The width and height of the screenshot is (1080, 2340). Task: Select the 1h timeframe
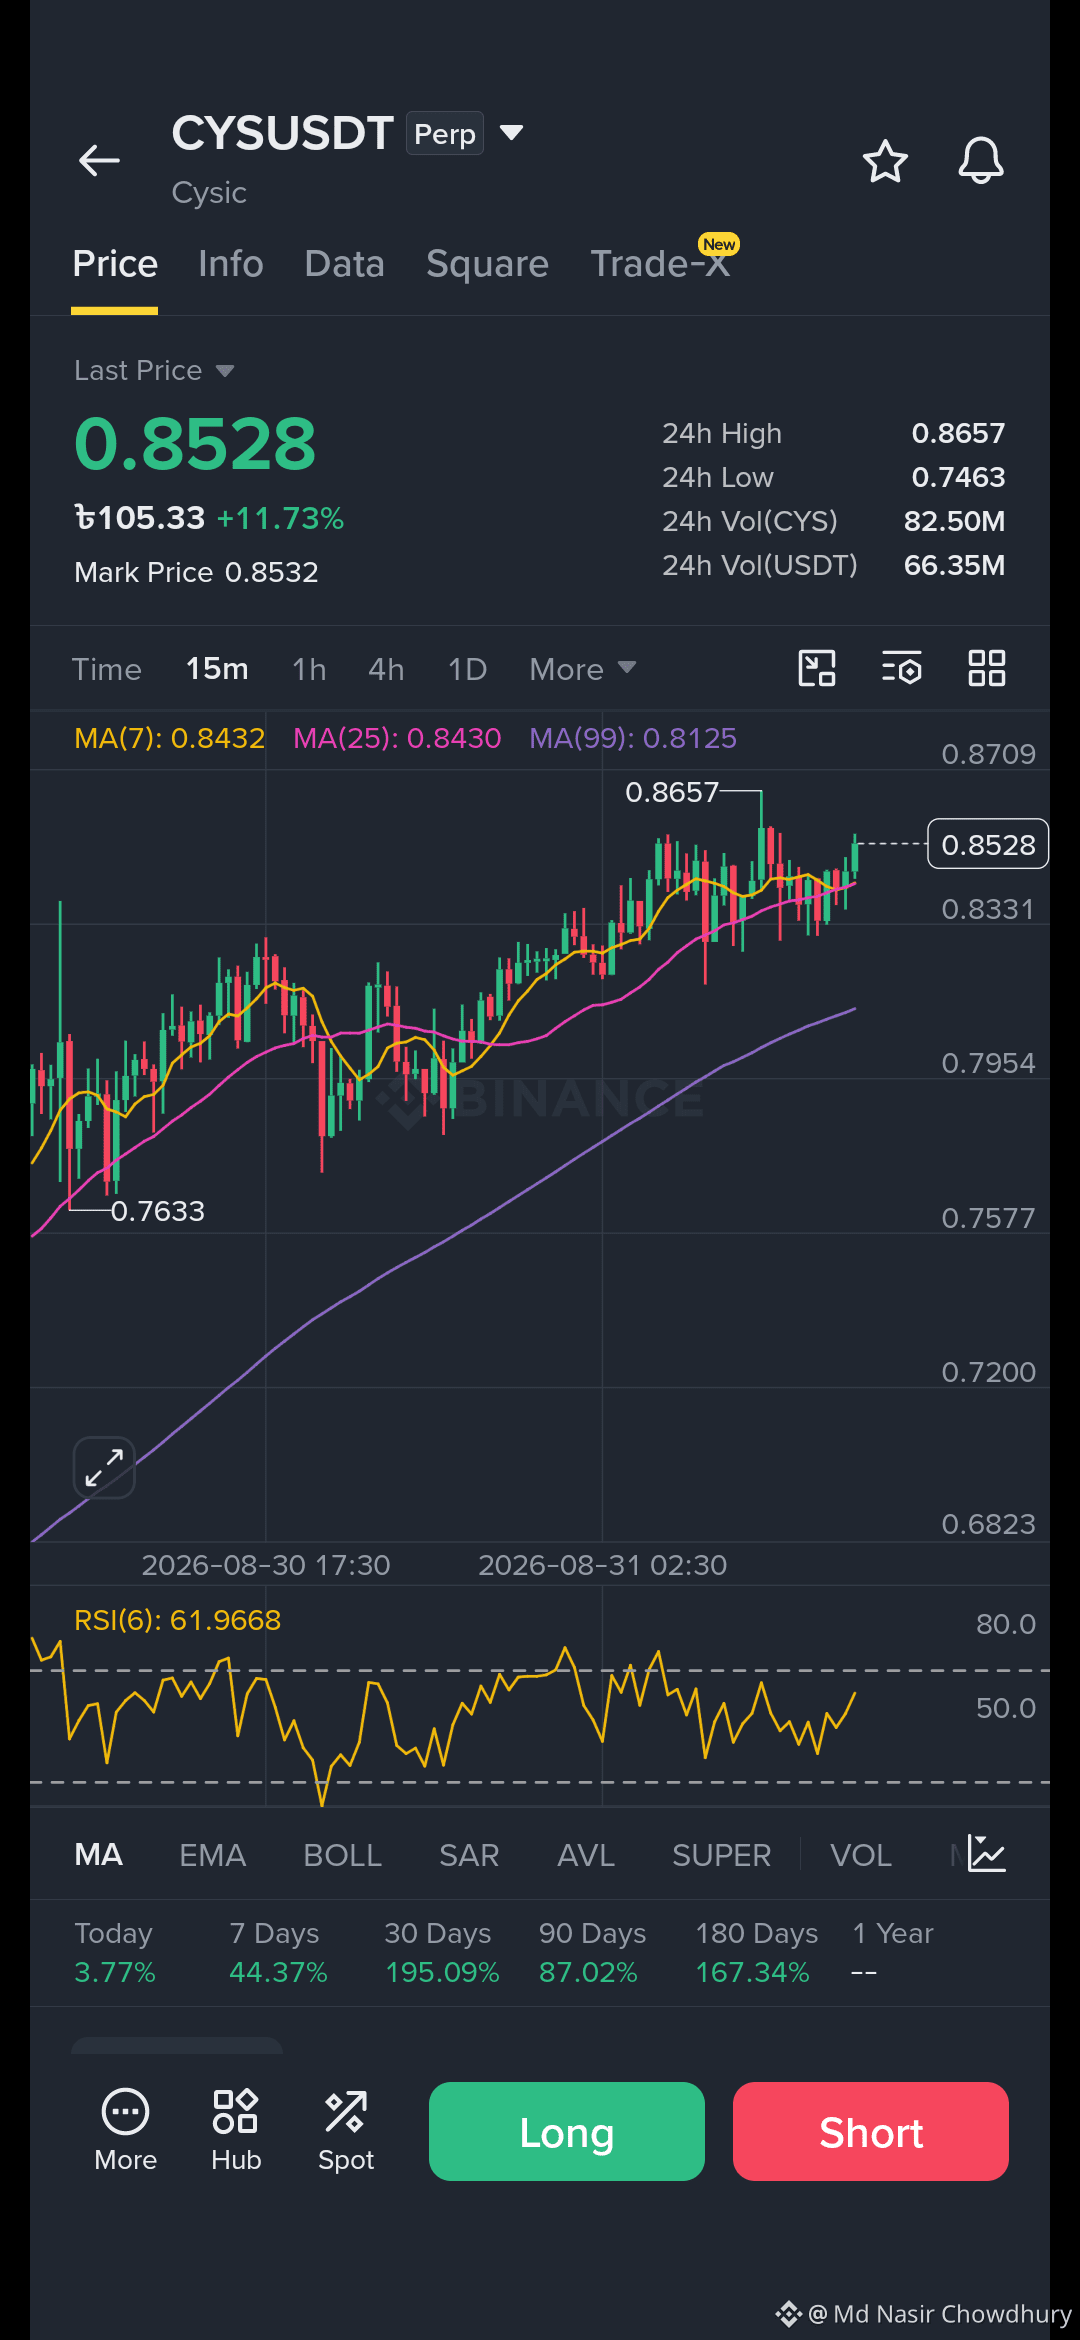(309, 669)
